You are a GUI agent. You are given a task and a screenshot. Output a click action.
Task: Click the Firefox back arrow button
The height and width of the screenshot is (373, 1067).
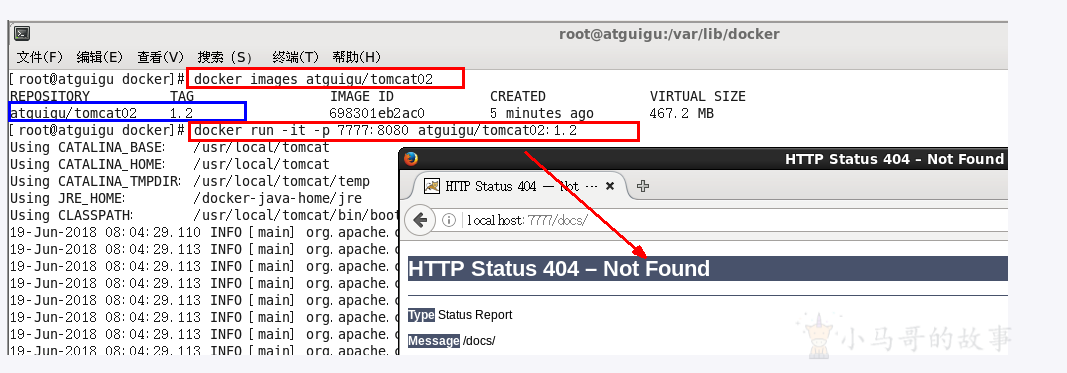point(420,221)
